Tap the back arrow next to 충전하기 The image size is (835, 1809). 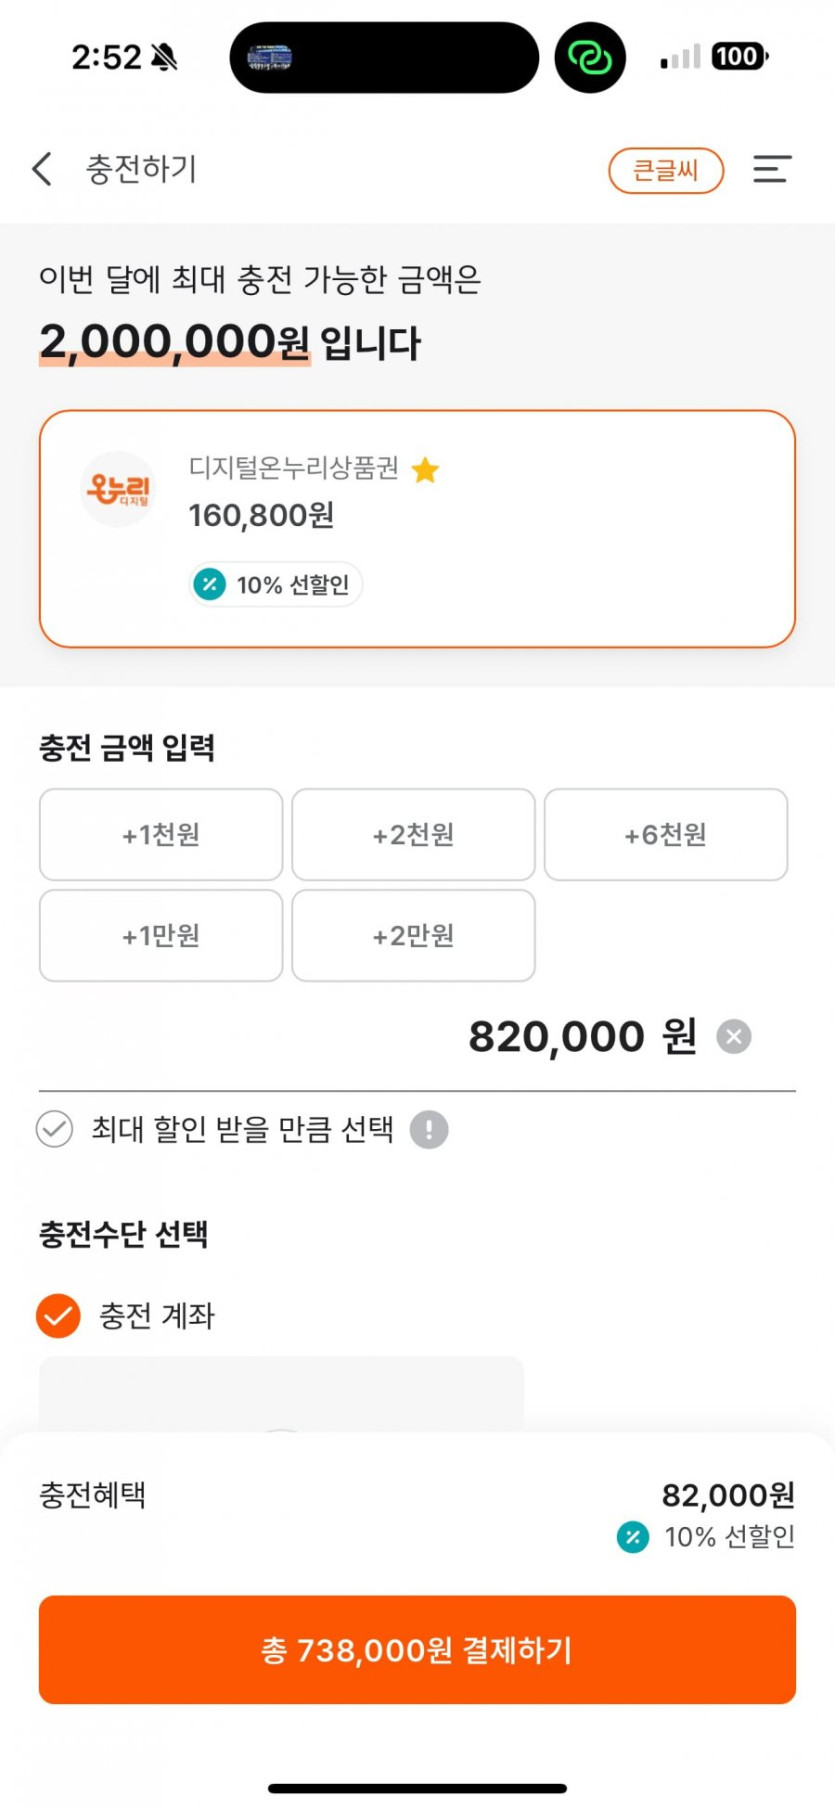pyautogui.click(x=42, y=169)
